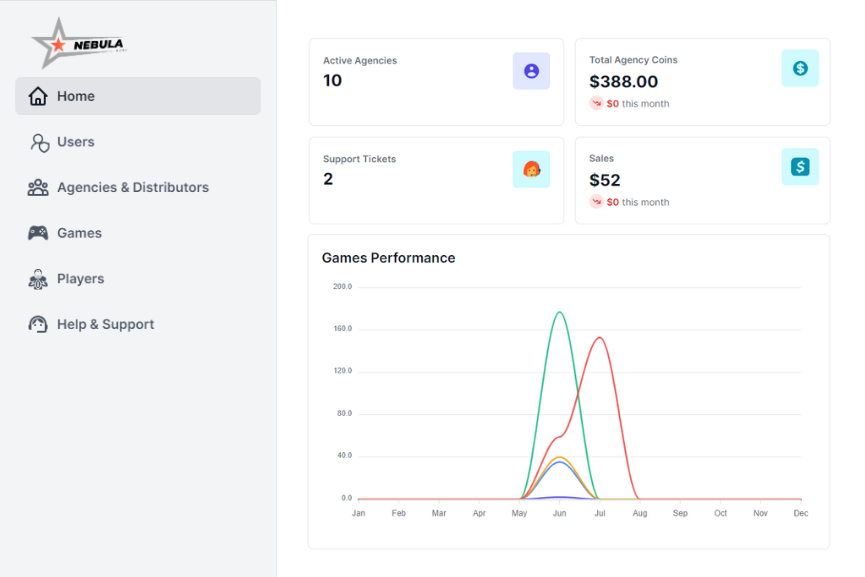Click the Jul label on chart axis
865x577 pixels.
coord(600,513)
